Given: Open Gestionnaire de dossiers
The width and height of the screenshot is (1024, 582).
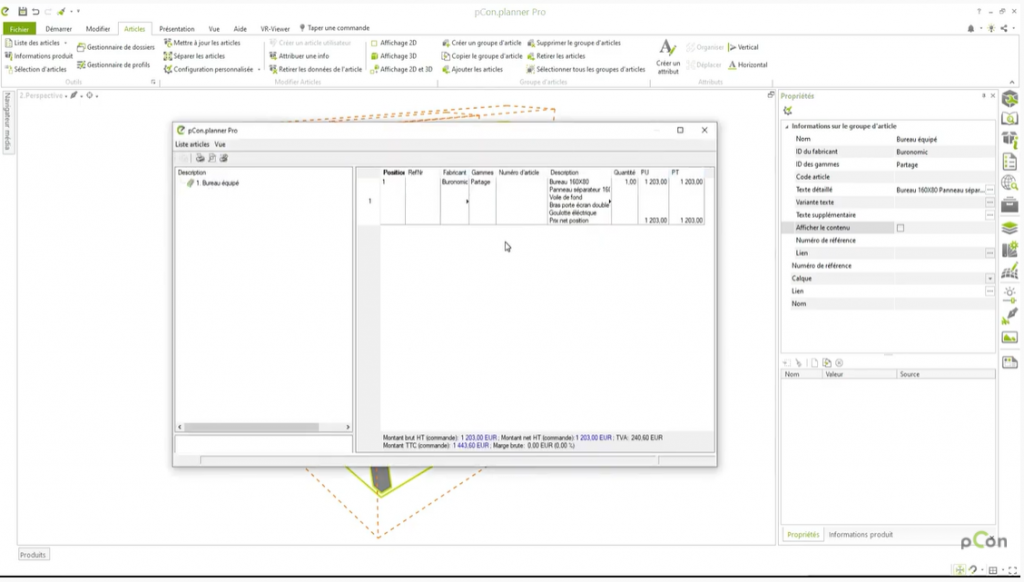Looking at the screenshot, I should coord(116,47).
